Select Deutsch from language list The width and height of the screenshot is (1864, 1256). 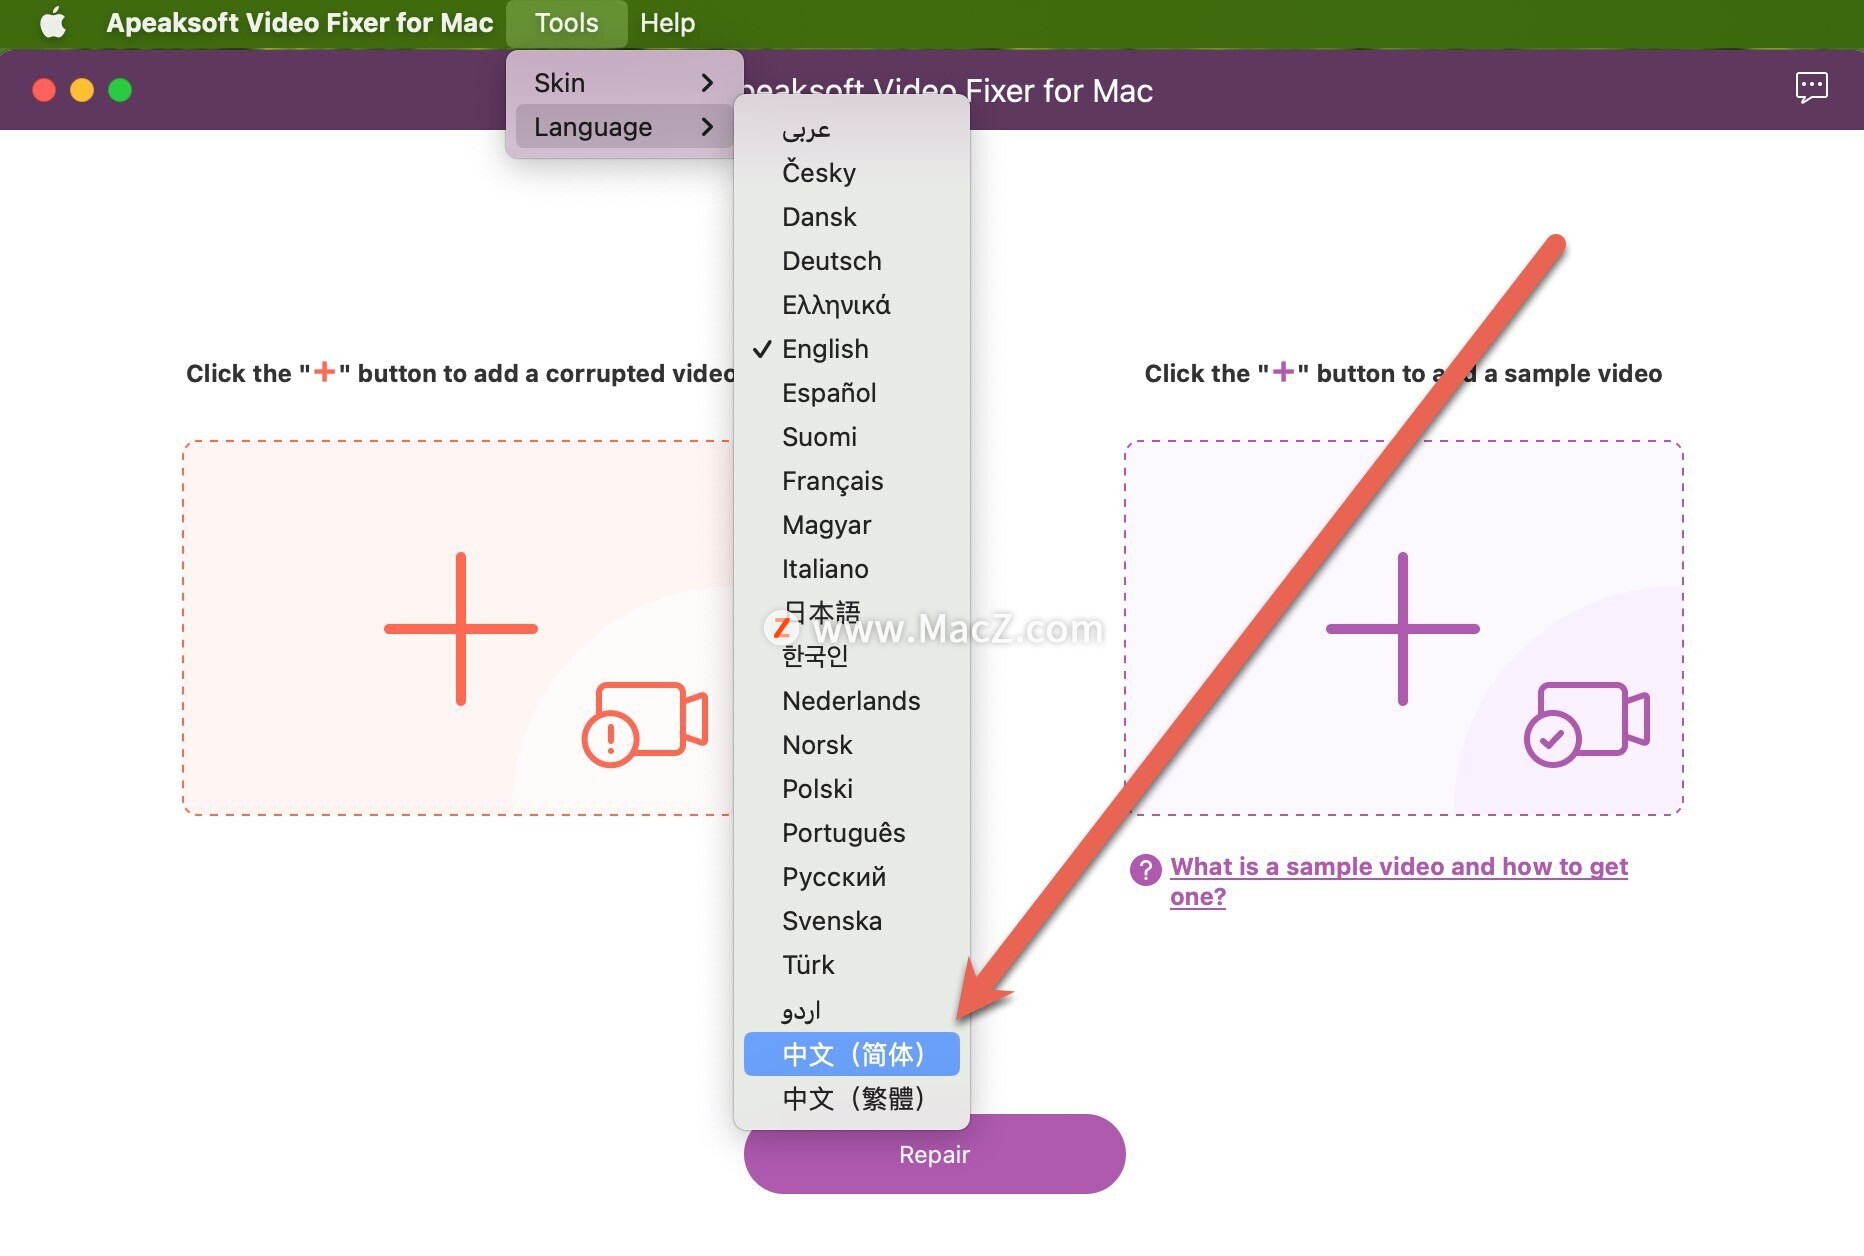[x=852, y=261]
